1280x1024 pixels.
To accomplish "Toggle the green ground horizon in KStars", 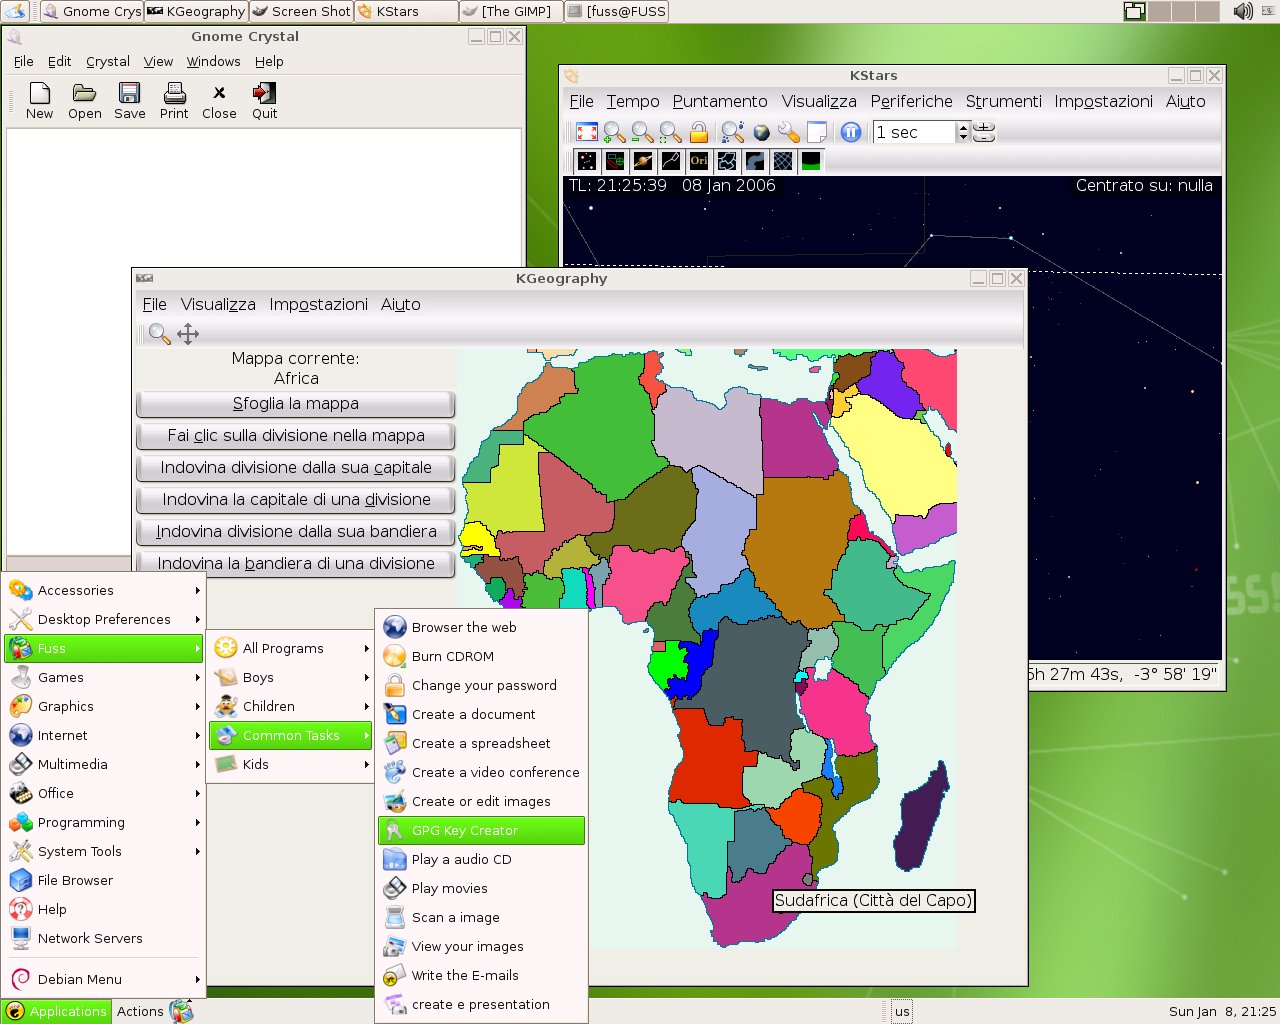I will click(x=811, y=161).
